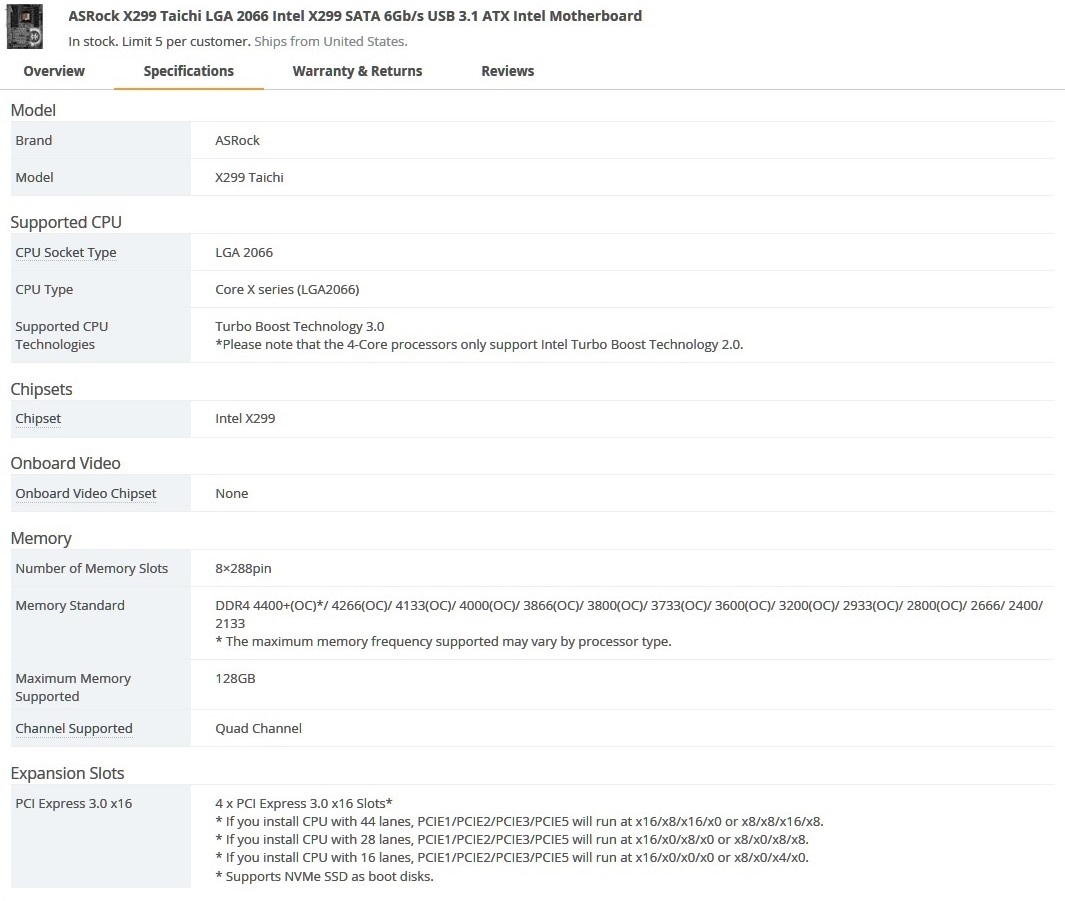Select the X299 Taichi model value
Image resolution: width=1065 pixels, height=901 pixels.
(x=249, y=177)
